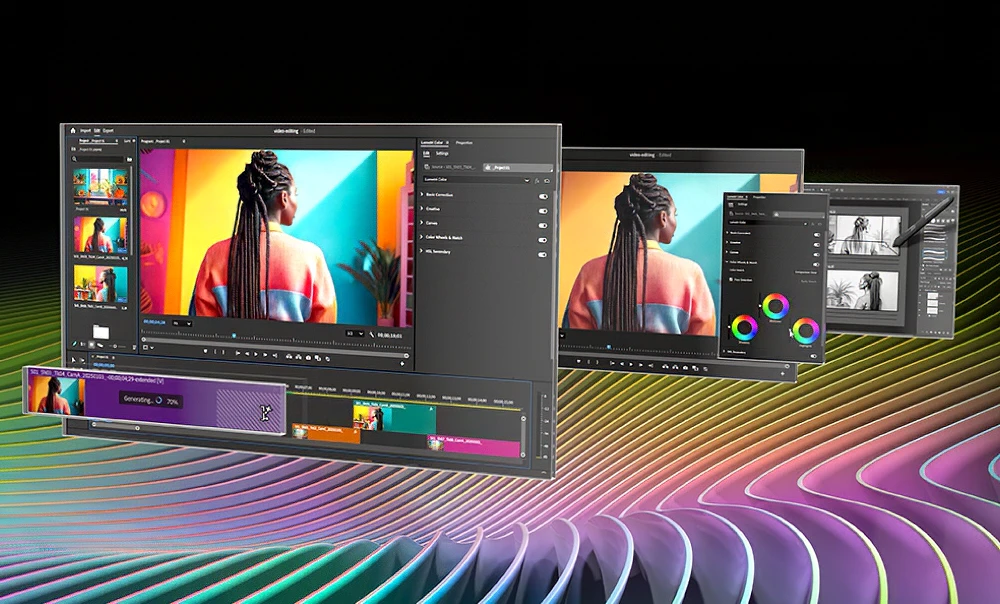
Task: Collapse Color Wheels & Match in middle window
Action: click(x=726, y=262)
